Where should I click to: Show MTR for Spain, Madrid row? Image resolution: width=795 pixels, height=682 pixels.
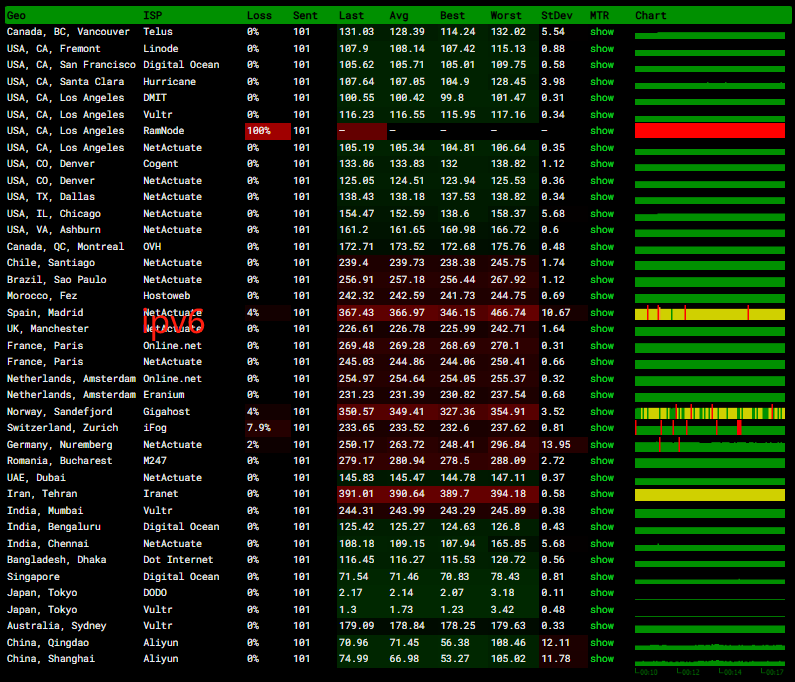pos(602,313)
